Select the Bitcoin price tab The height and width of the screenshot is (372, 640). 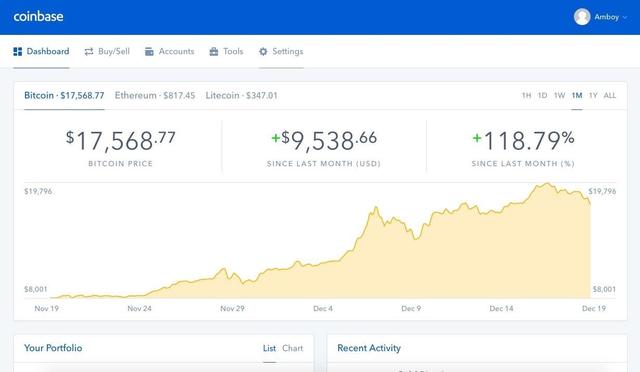[x=64, y=96]
